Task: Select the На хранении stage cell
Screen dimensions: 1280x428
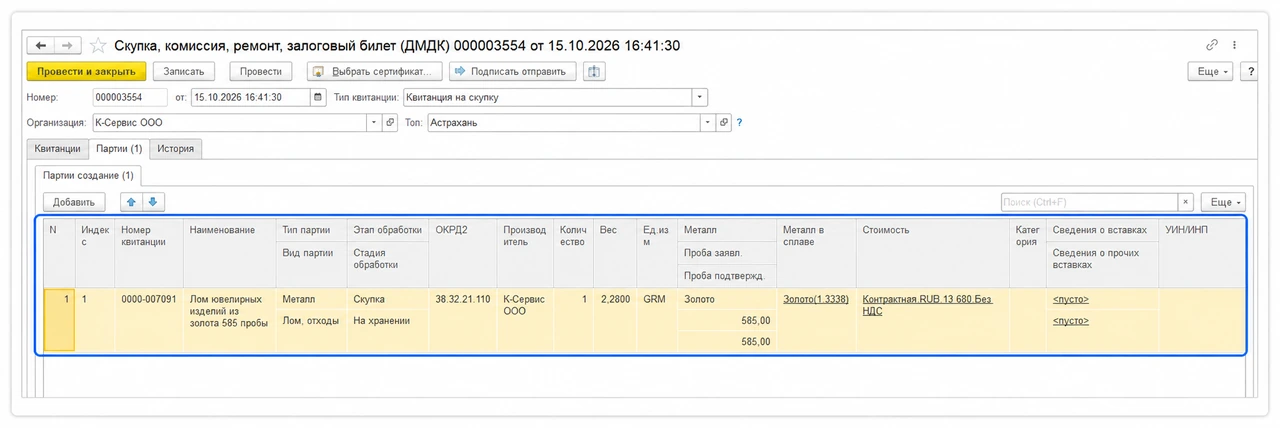Action: point(388,320)
